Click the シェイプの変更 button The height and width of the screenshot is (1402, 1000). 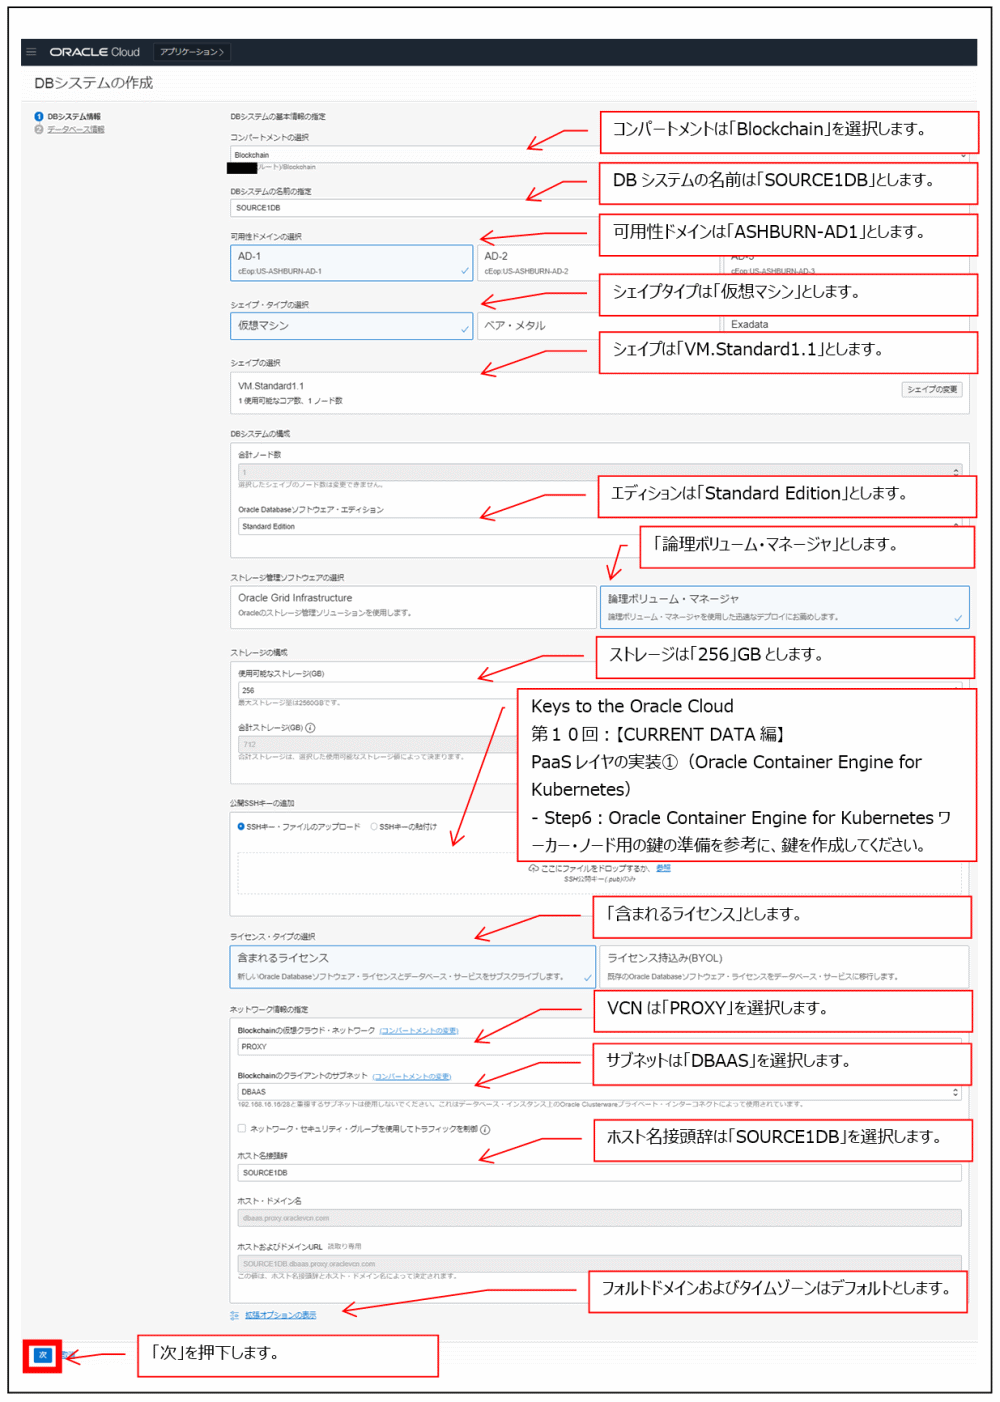(x=932, y=390)
